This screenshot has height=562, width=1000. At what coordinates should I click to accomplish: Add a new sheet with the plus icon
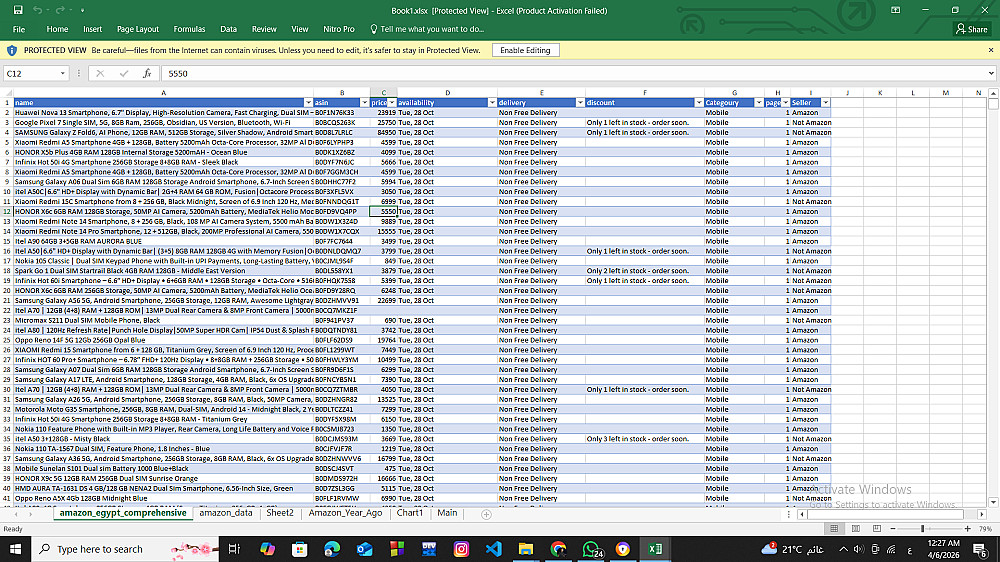click(487, 513)
